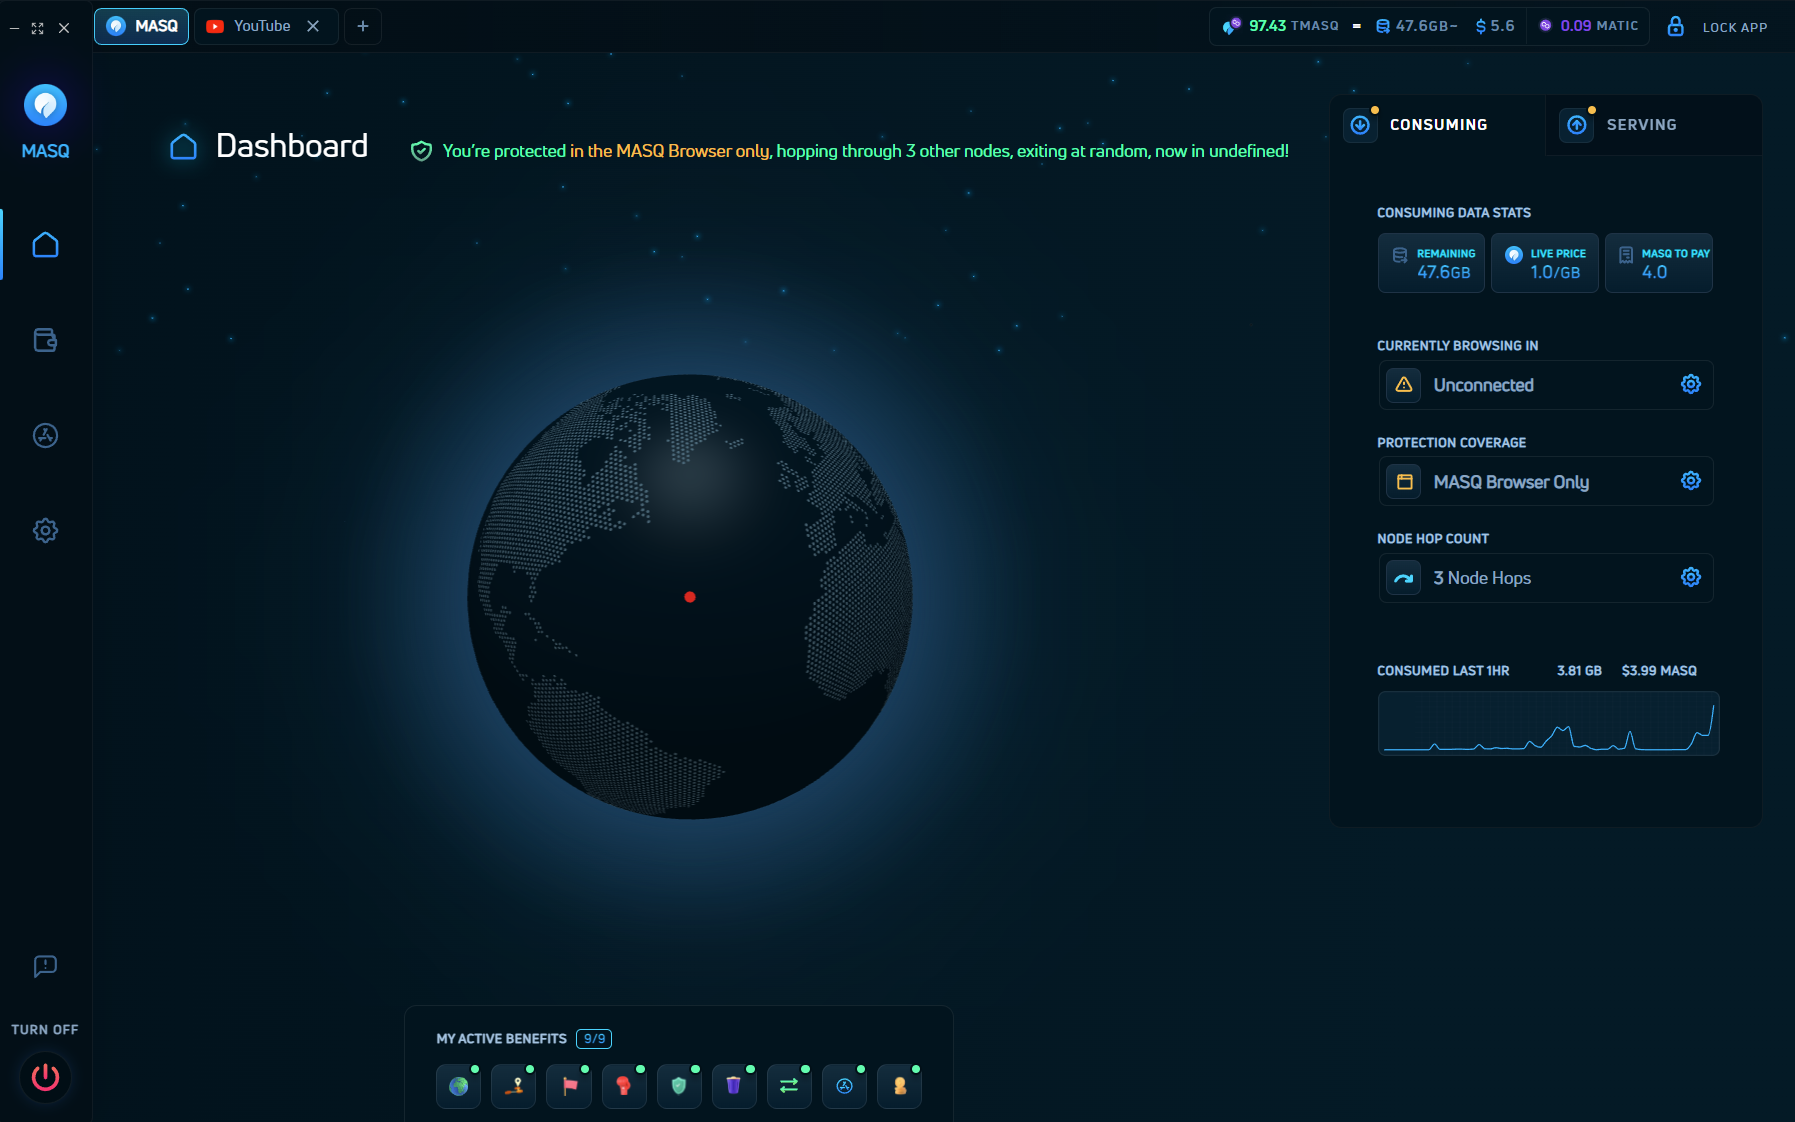This screenshot has height=1122, width=1795.
Task: Click the 3 Node Hops field
Action: (x=1546, y=578)
